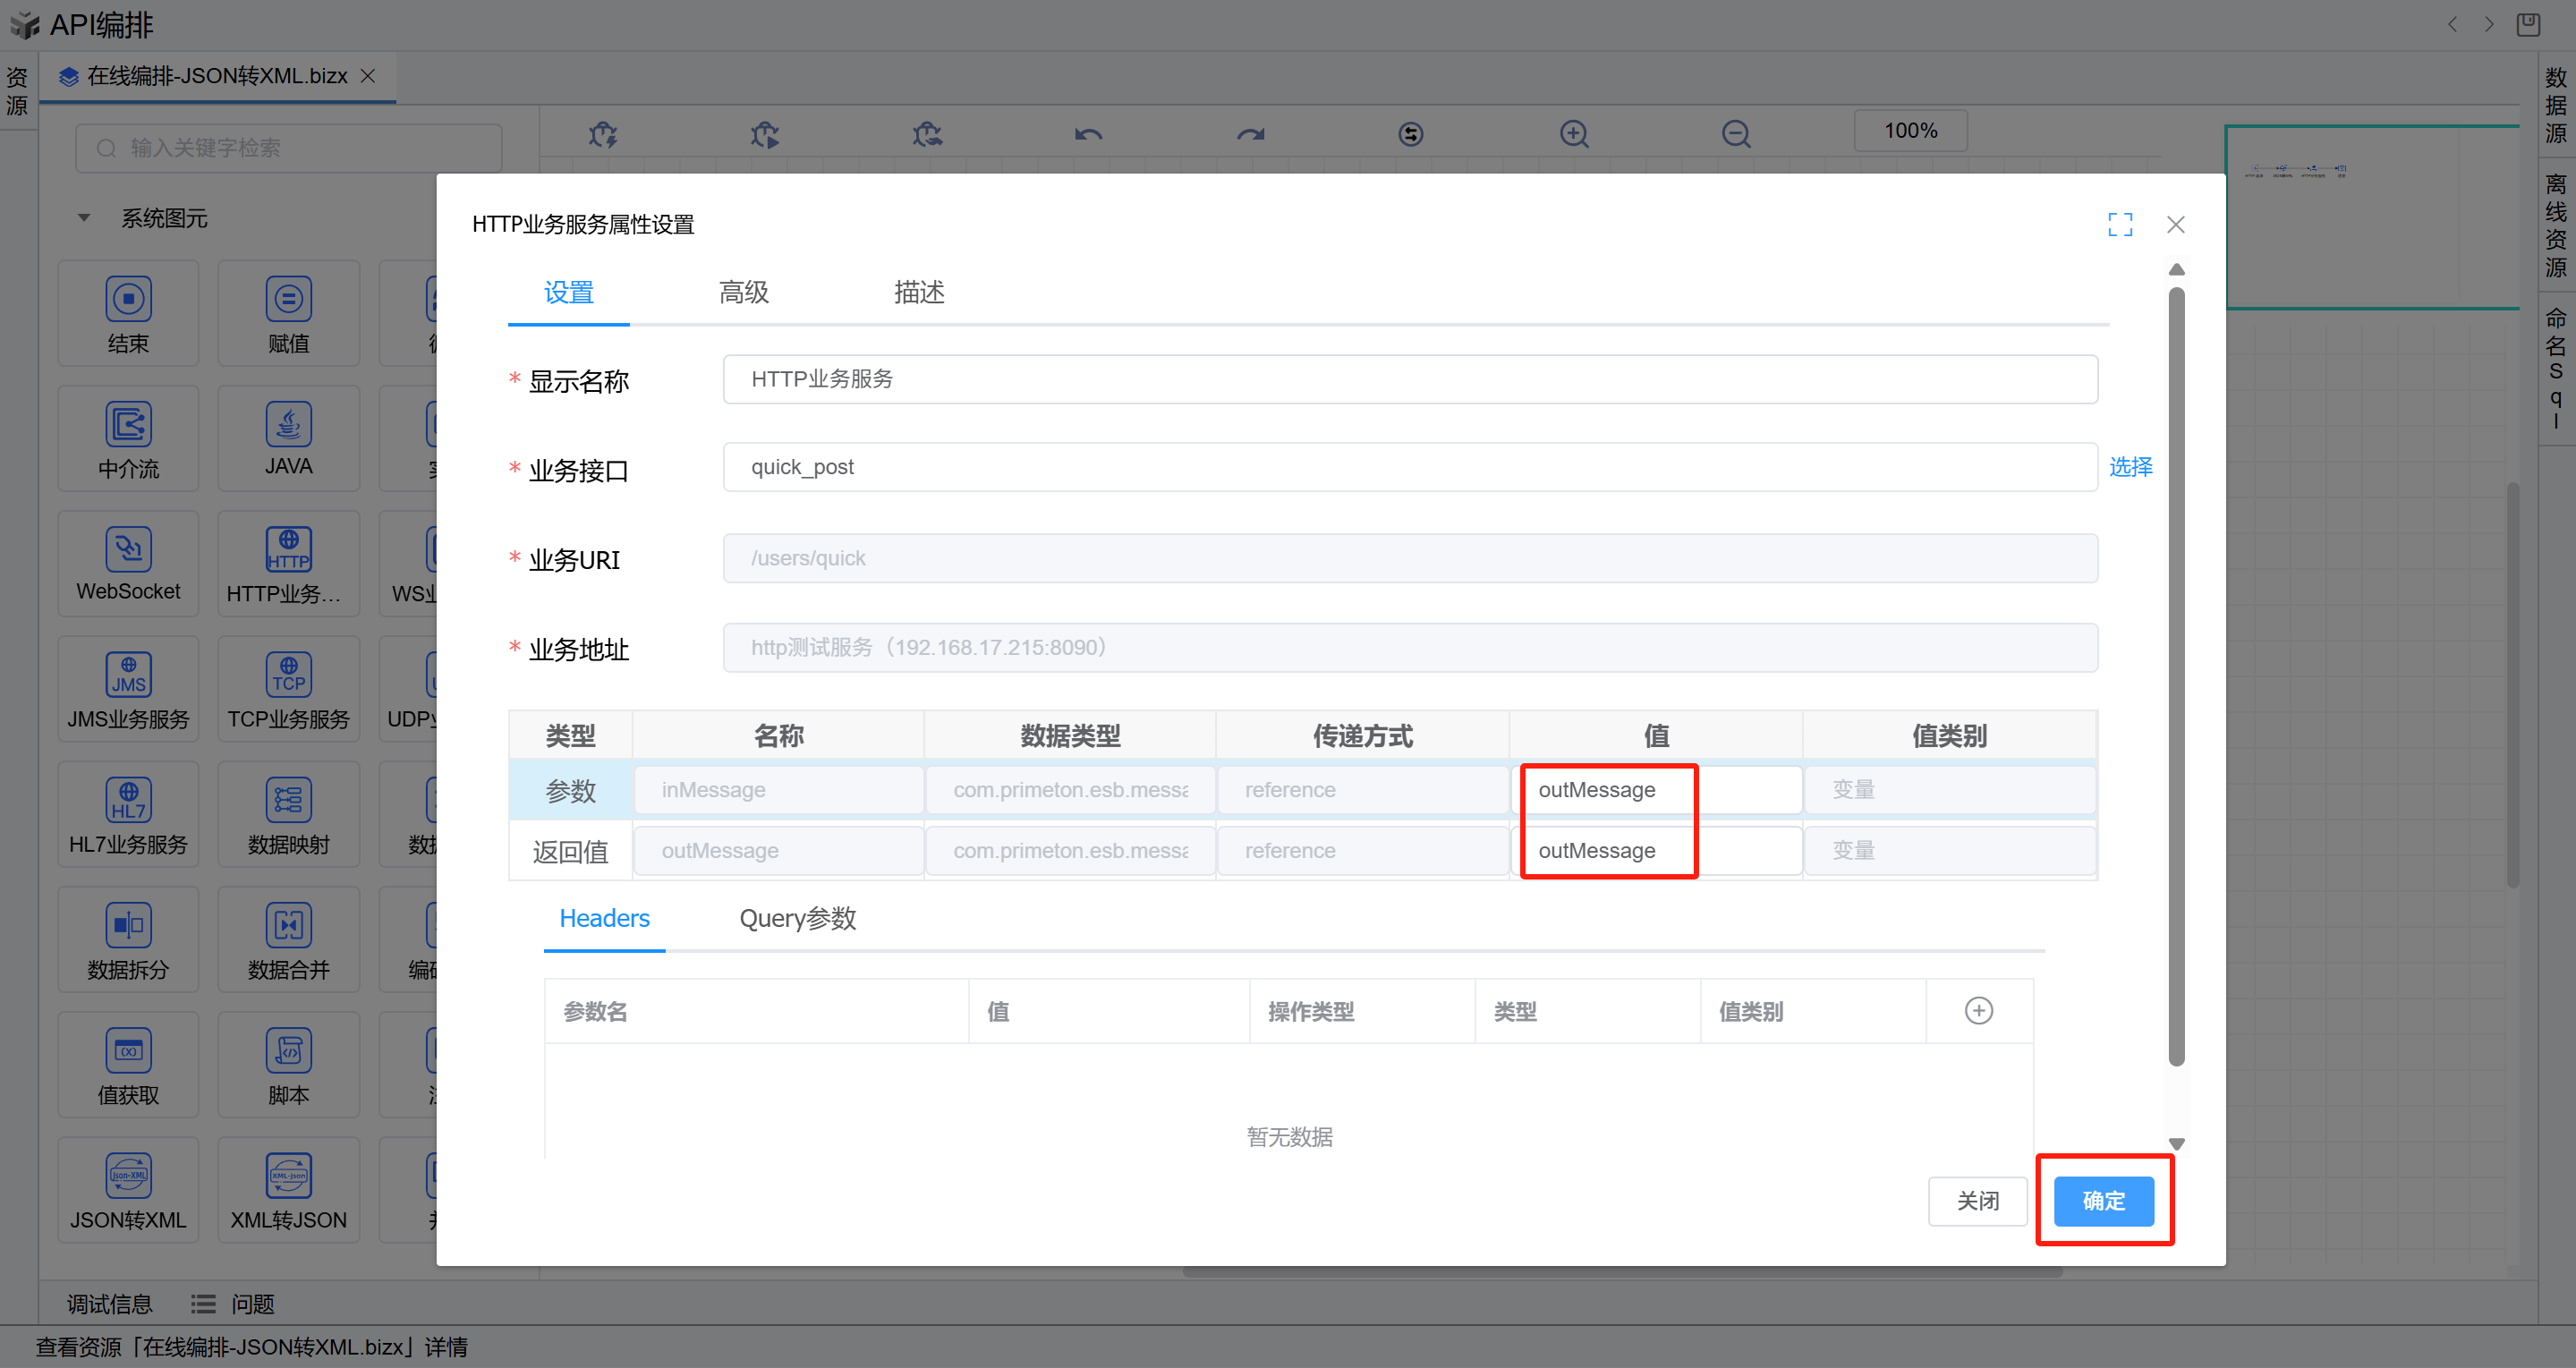Select the WebSocket component icon
The image size is (2576, 1368).
128,549
